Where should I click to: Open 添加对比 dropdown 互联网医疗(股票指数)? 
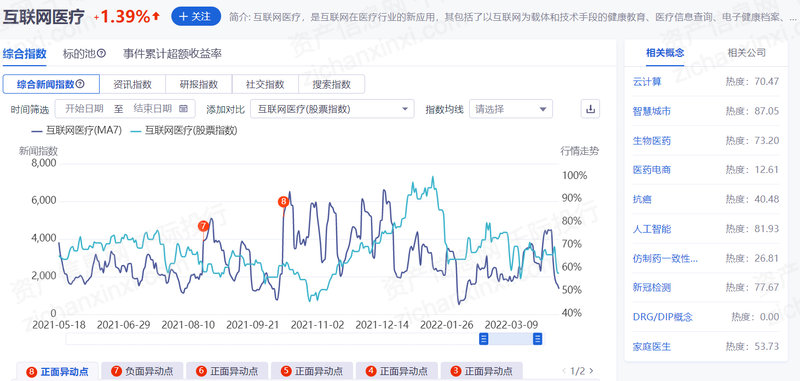332,109
